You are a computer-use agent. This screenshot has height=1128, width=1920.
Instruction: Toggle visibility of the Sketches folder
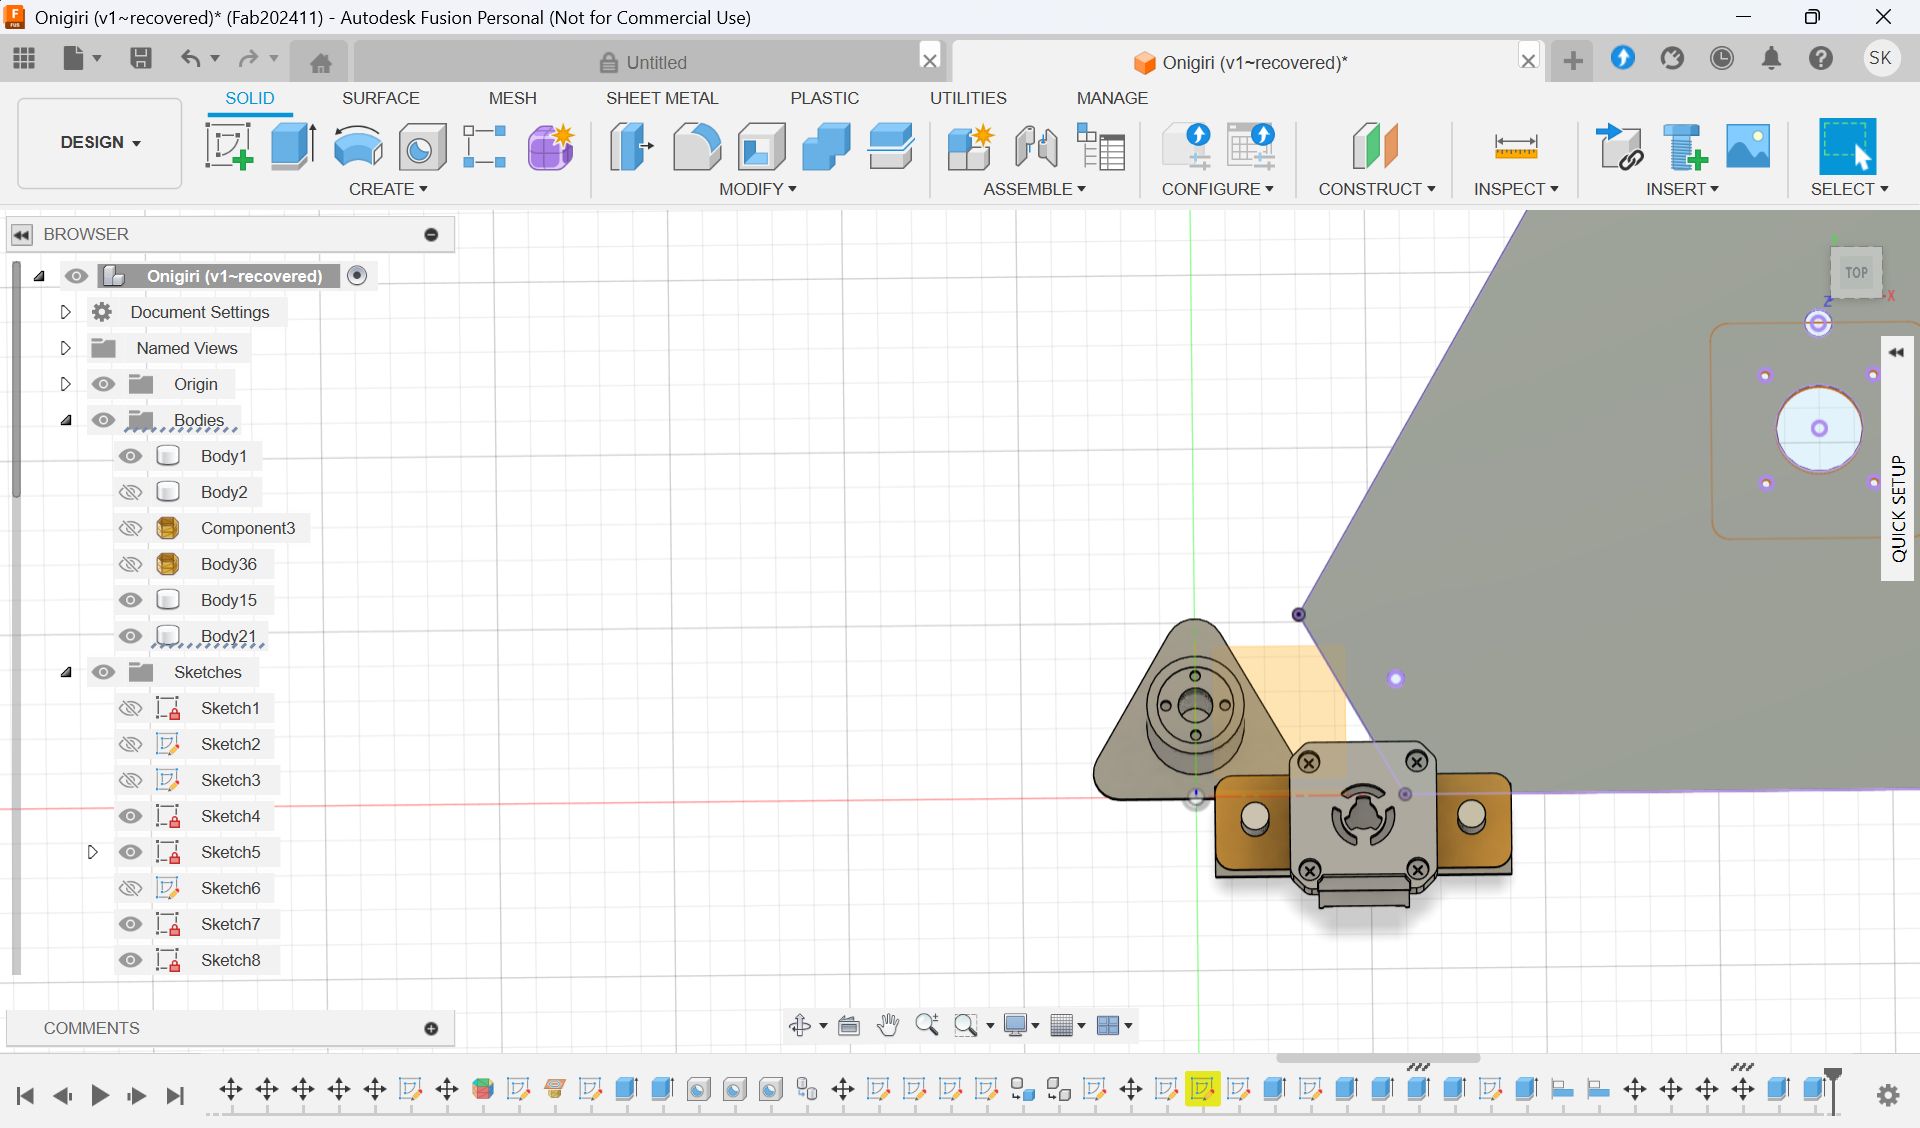tap(103, 672)
